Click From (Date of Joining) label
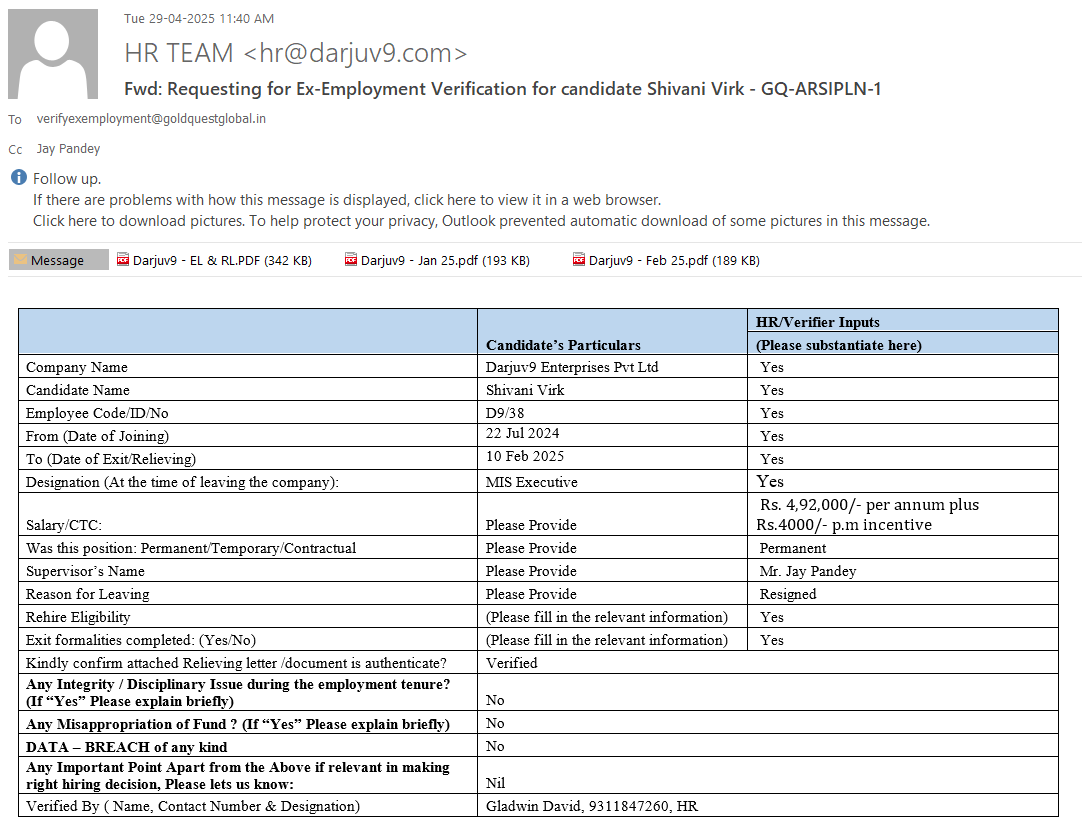 click(97, 436)
